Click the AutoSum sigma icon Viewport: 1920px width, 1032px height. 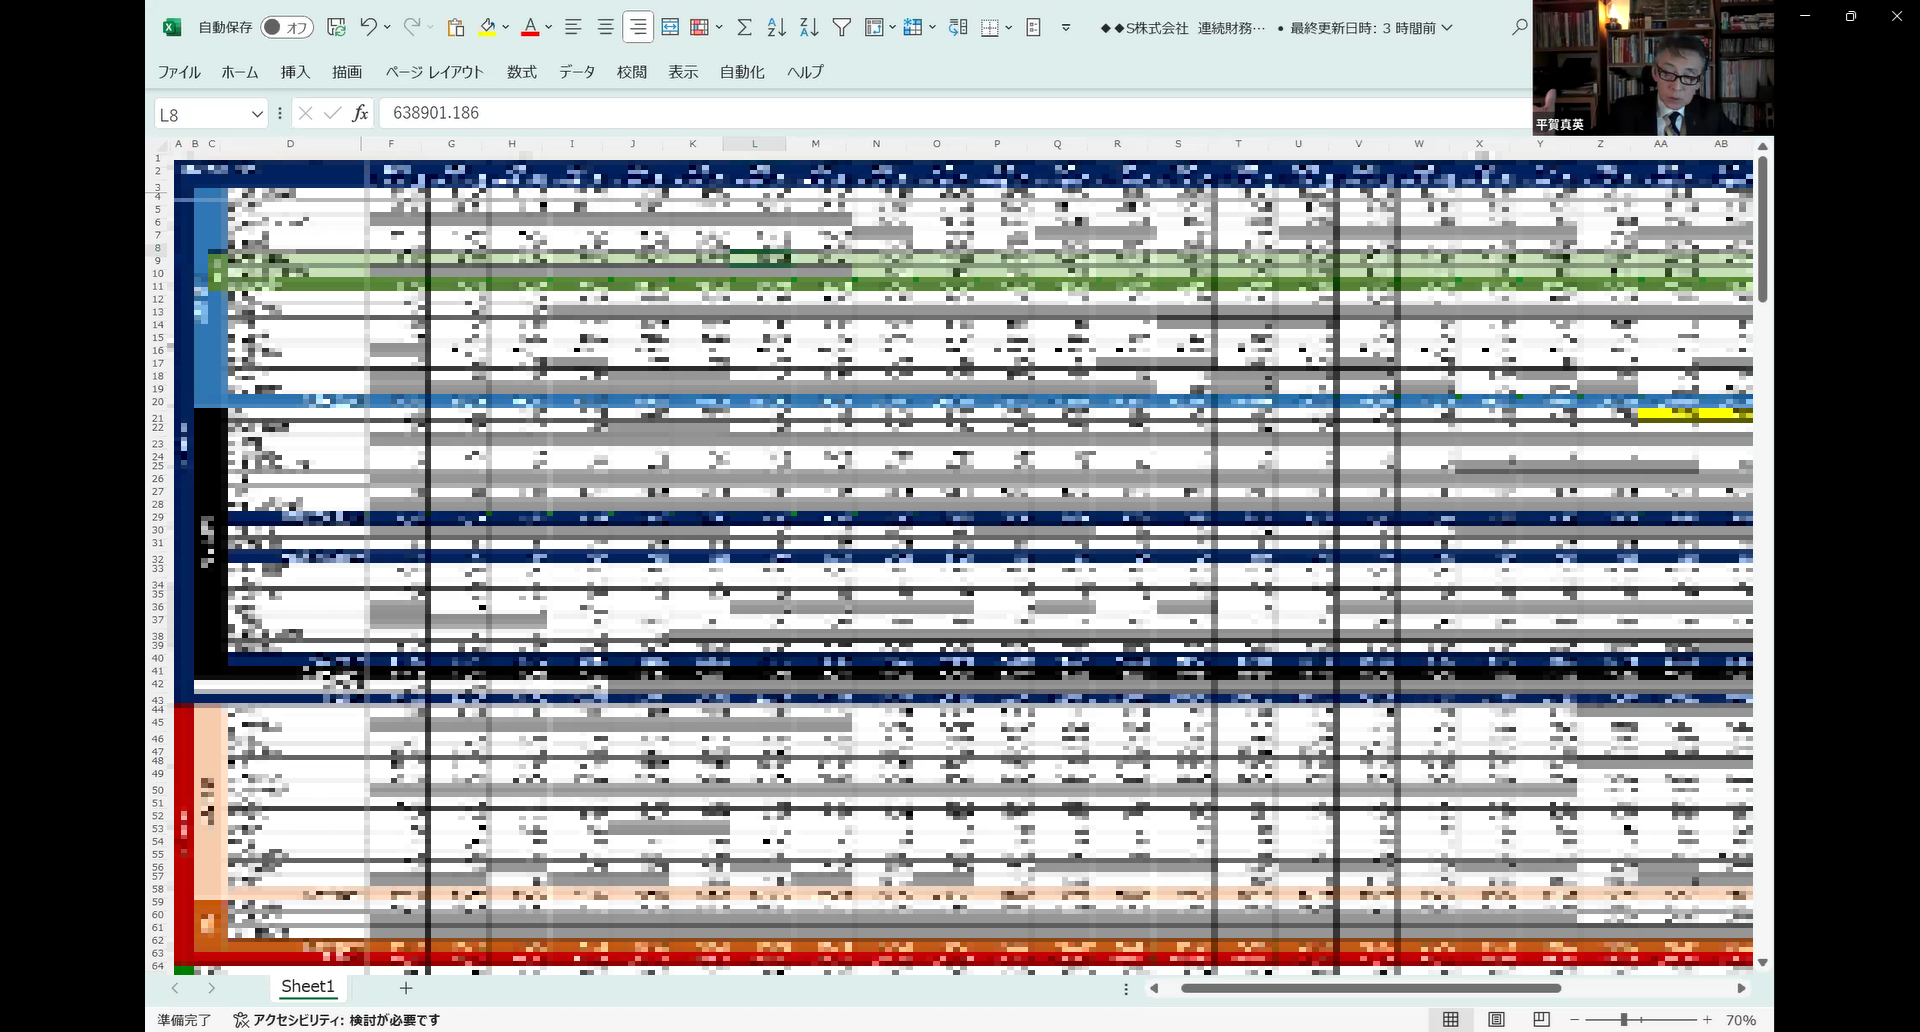(x=744, y=28)
